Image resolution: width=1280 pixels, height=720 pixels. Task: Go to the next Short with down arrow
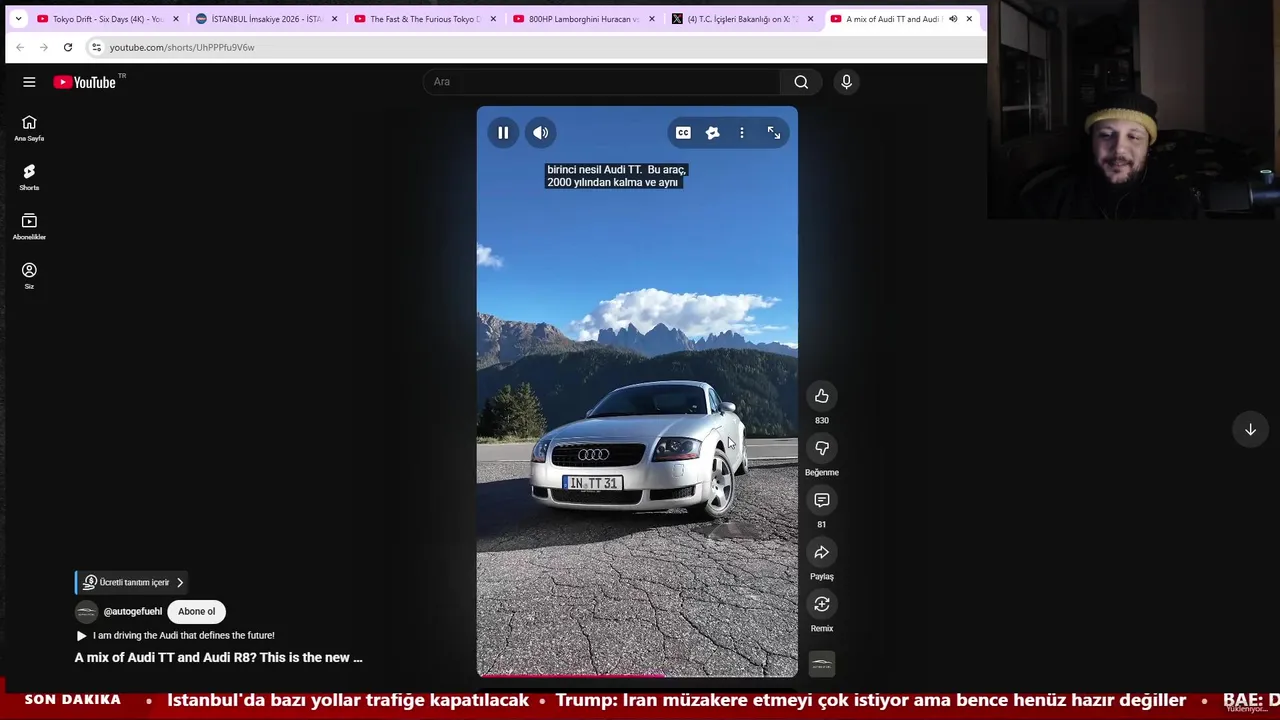(x=1250, y=430)
